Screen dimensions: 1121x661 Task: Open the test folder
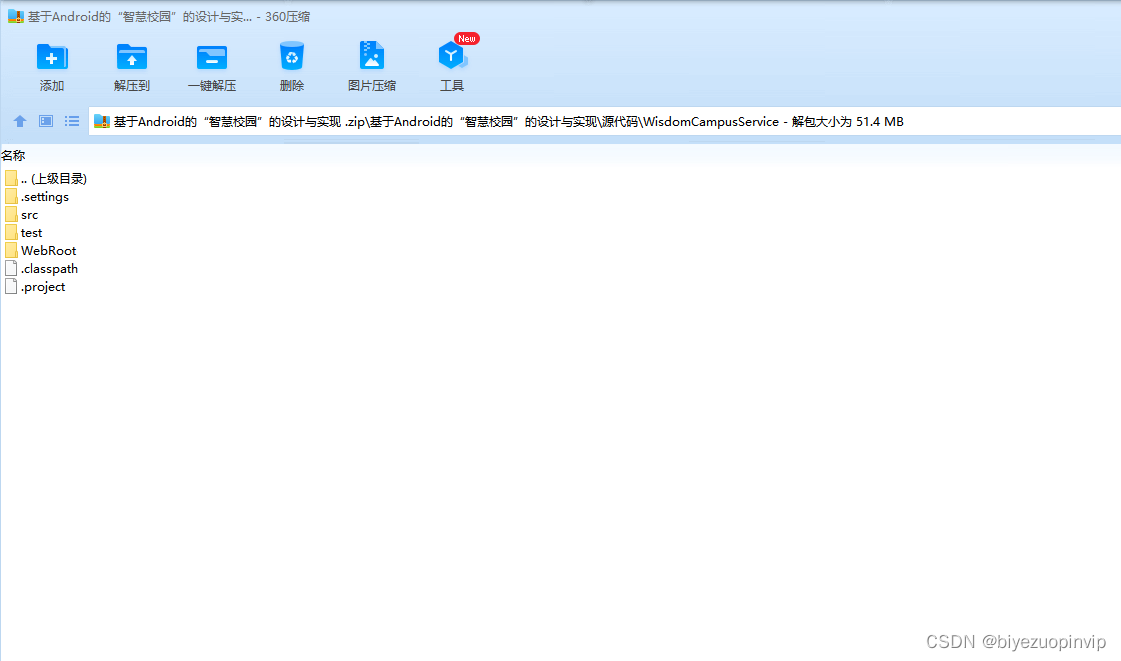coord(30,232)
